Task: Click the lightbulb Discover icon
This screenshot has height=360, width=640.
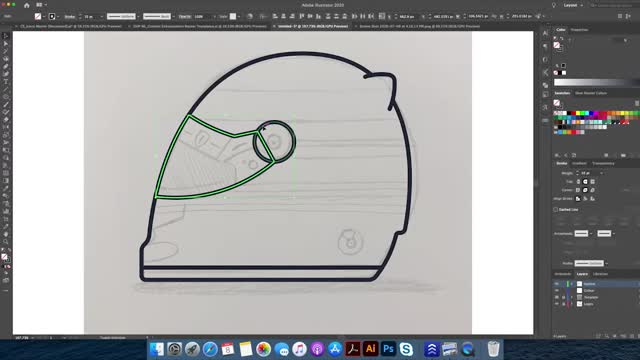Action: pyautogui.click(x=554, y=5)
